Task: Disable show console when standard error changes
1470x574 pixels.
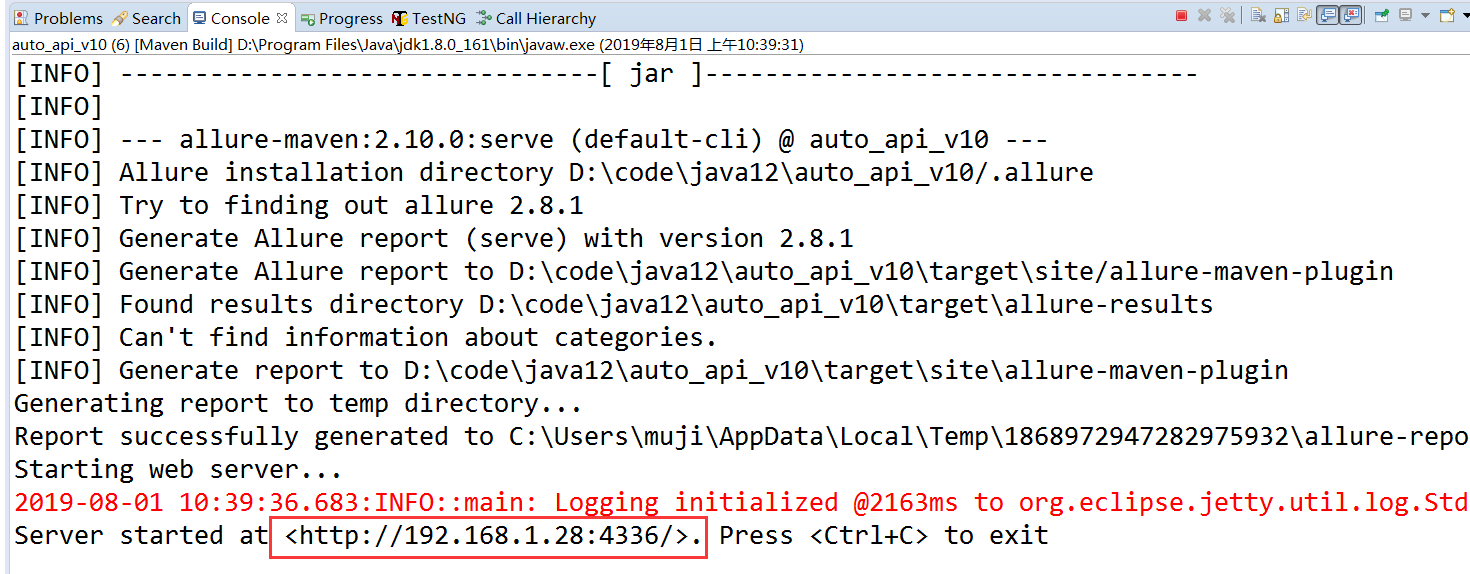Action: (x=1351, y=15)
